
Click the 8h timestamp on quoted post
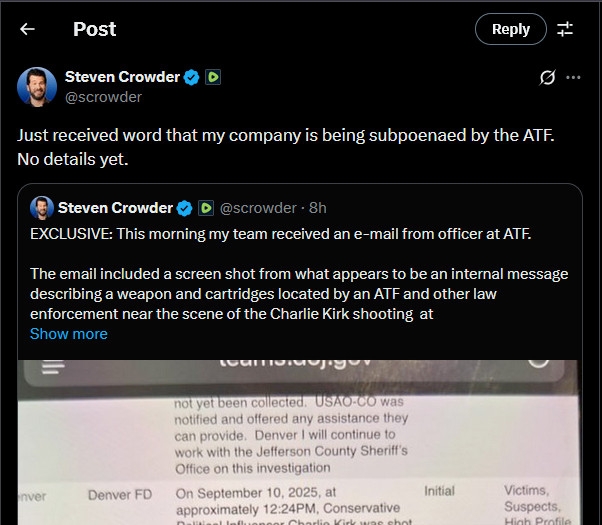click(x=318, y=208)
